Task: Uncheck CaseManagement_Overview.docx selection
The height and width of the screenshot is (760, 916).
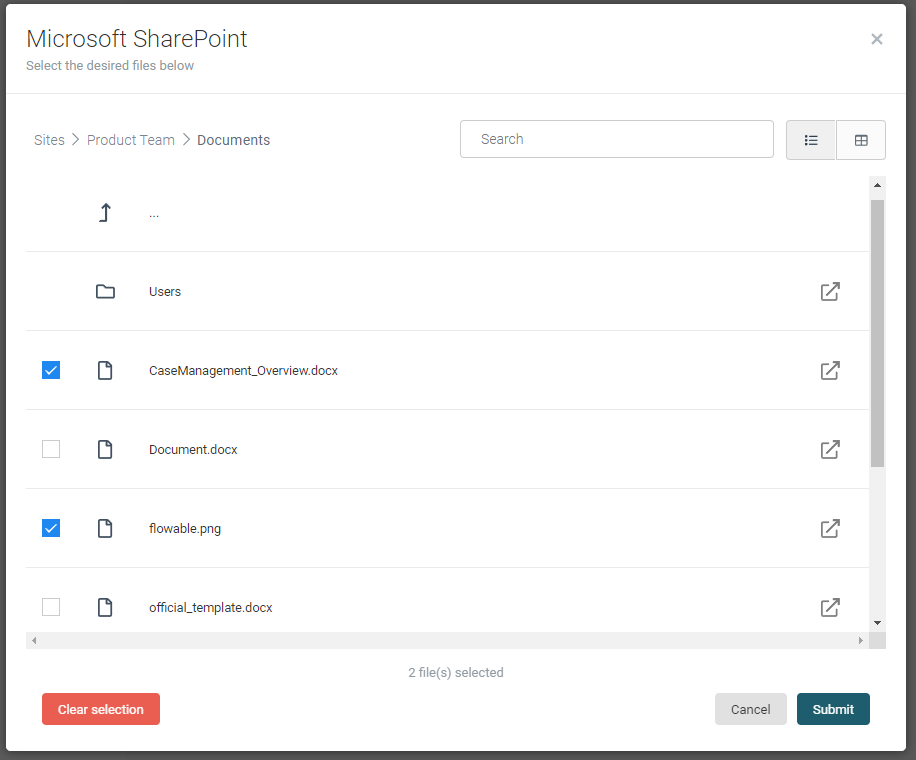Action: click(51, 370)
